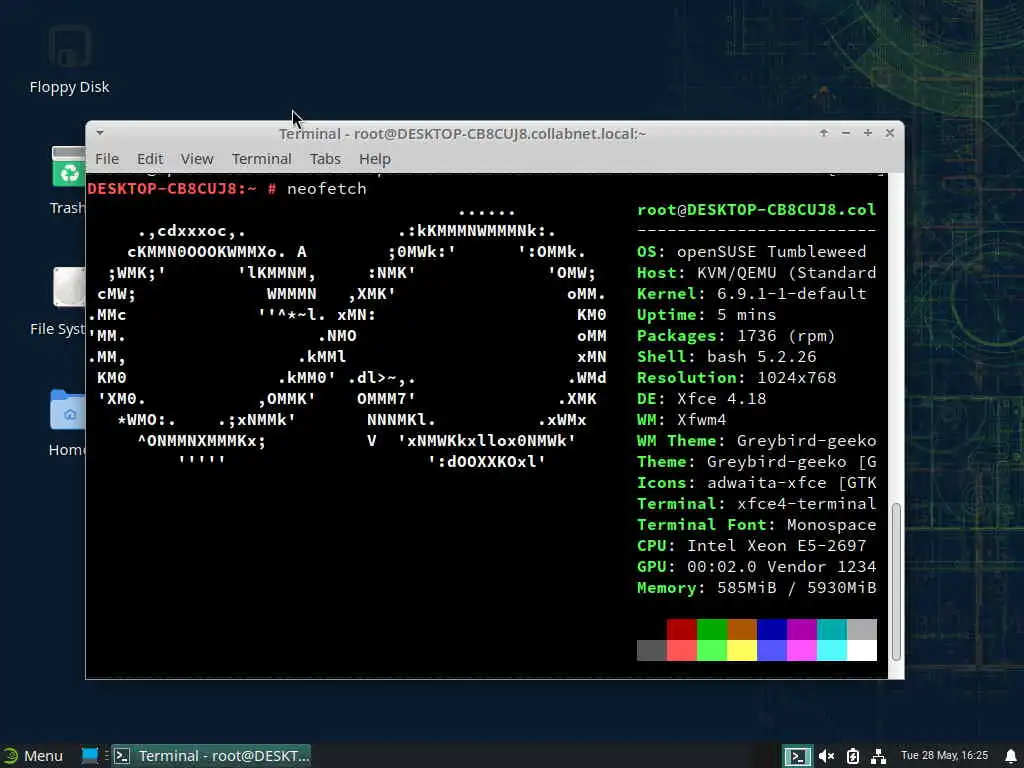Open the window menu arrow in the titlebar

[100, 133]
